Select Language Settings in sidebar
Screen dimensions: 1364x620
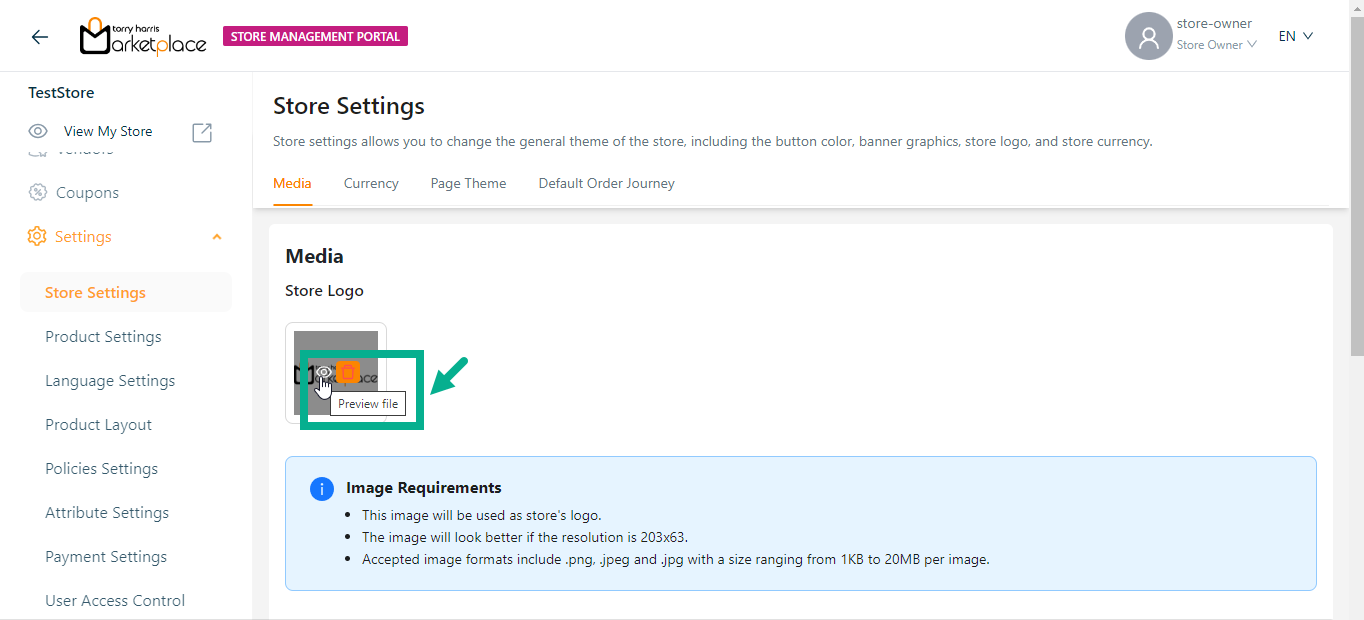[x=110, y=381]
